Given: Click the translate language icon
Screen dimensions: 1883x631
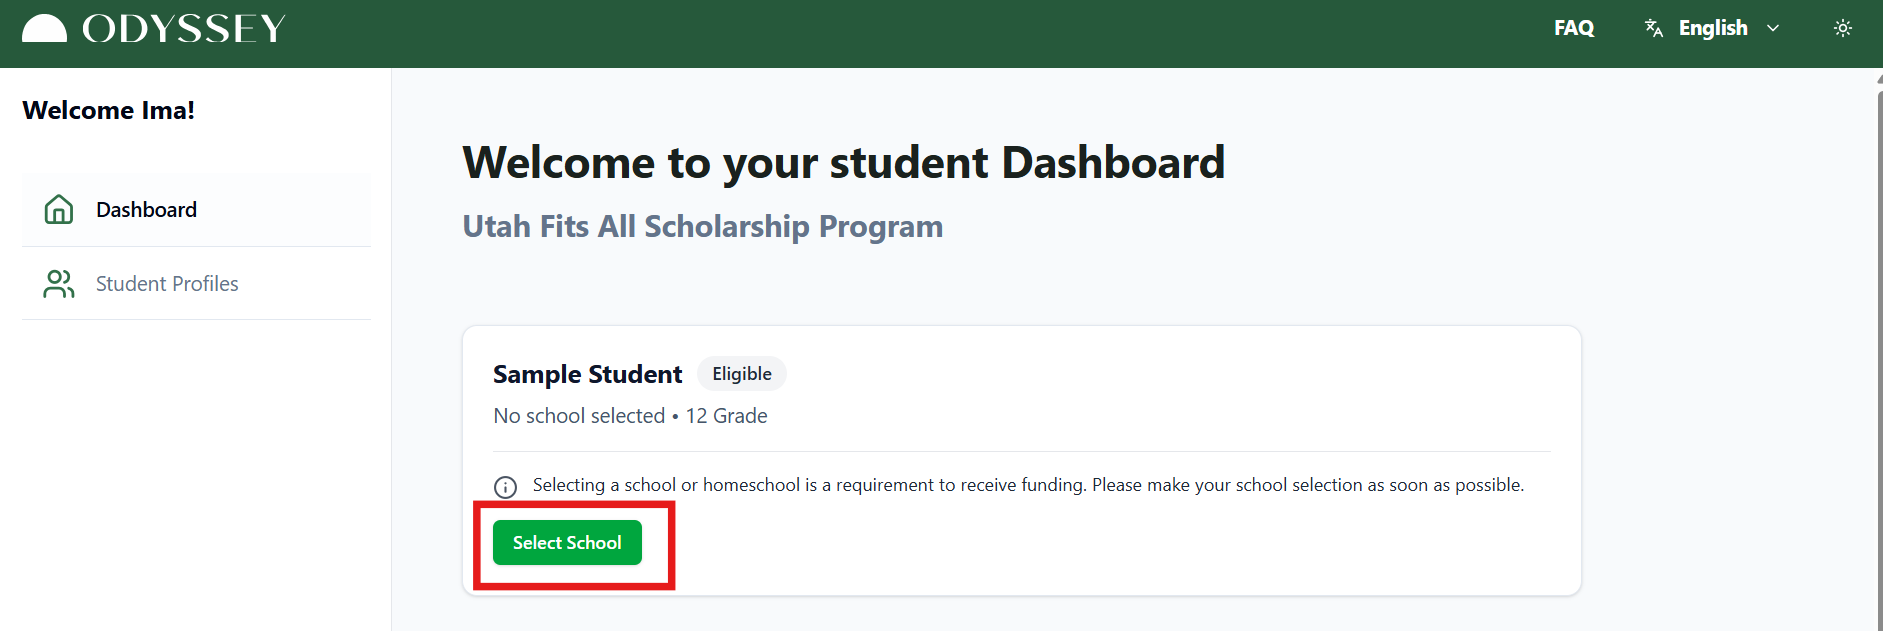Looking at the screenshot, I should click(1654, 28).
